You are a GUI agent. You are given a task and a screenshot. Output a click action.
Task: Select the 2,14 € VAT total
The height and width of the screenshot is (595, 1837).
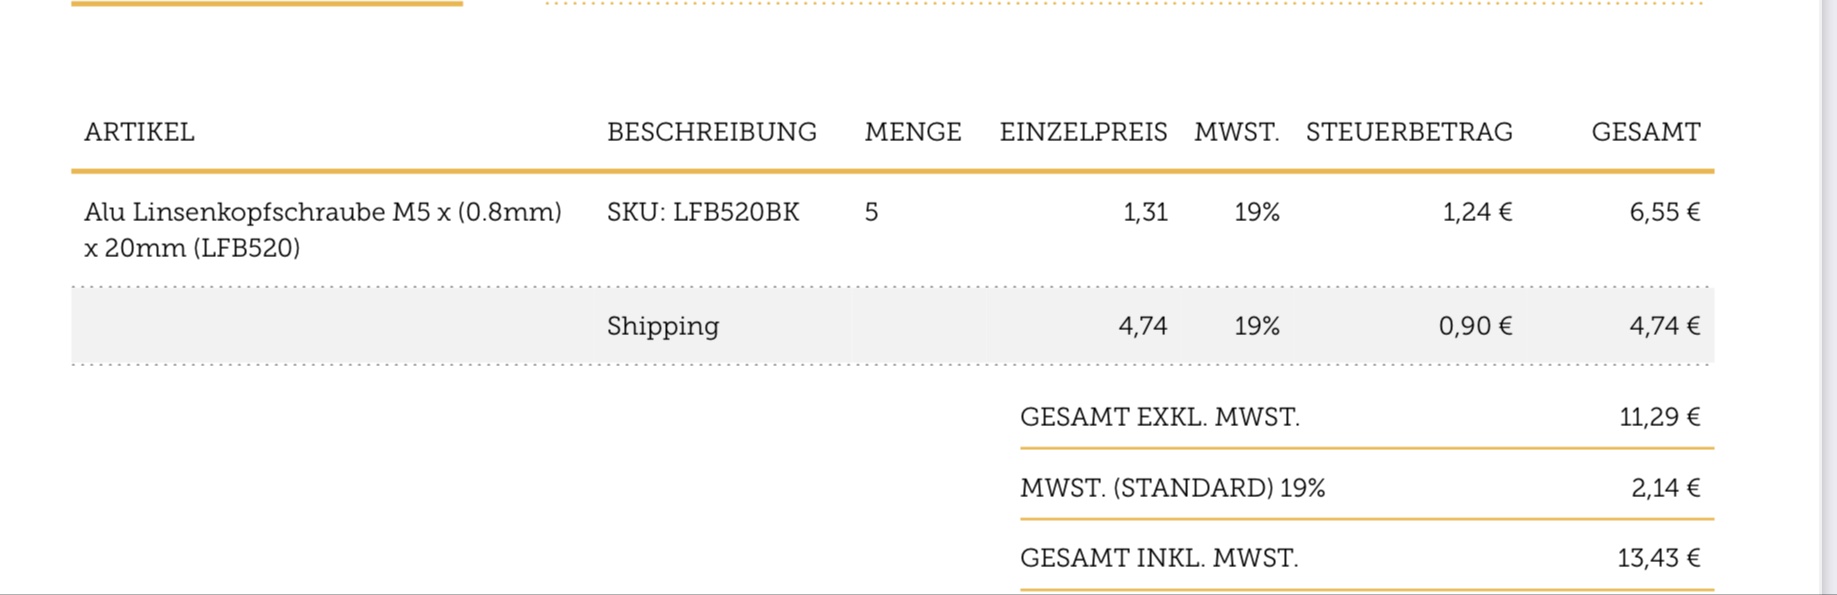pos(1665,488)
